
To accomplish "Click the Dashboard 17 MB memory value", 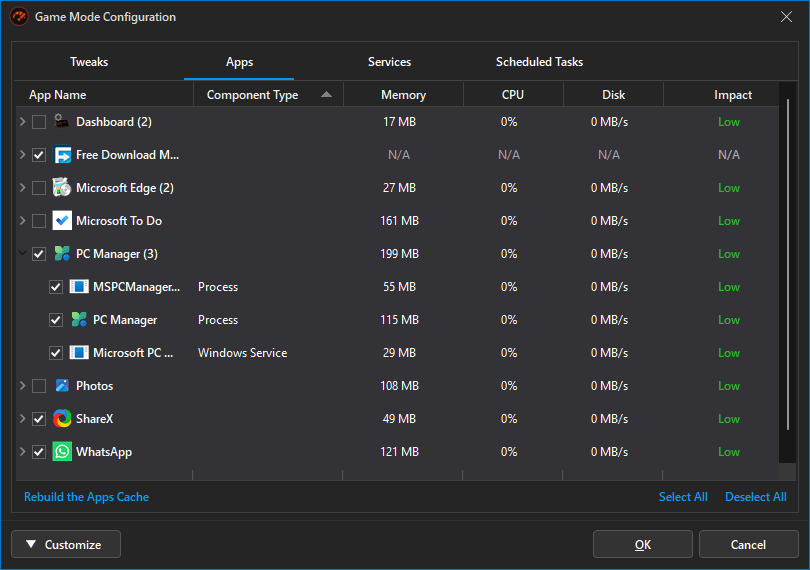I will 399,122.
